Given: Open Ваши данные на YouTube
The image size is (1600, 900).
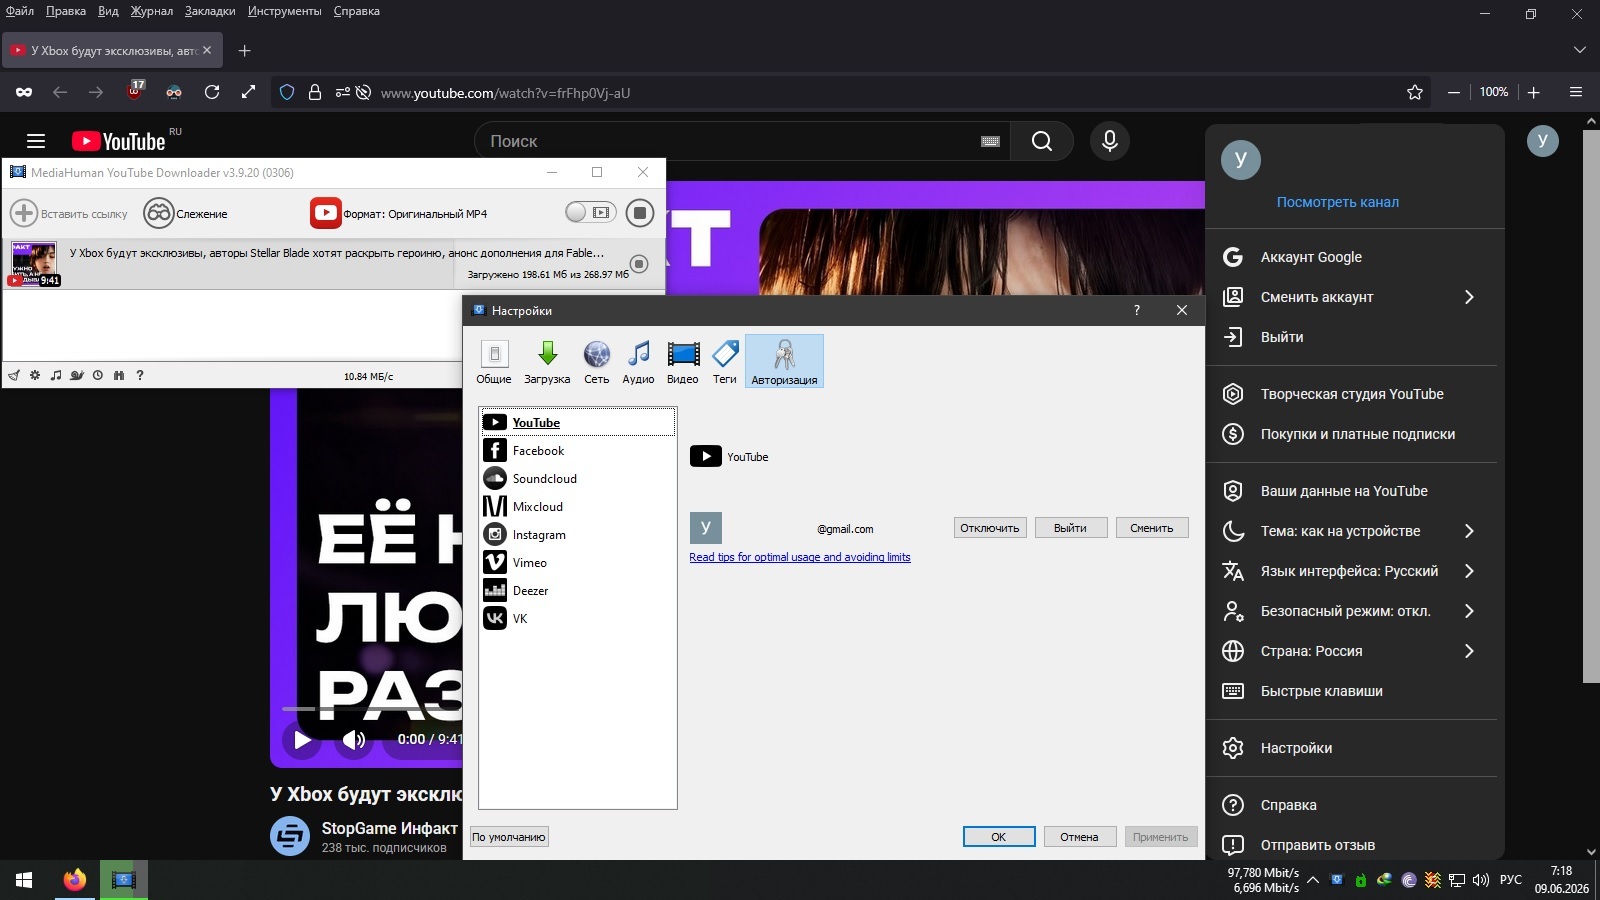Looking at the screenshot, I should (1351, 491).
